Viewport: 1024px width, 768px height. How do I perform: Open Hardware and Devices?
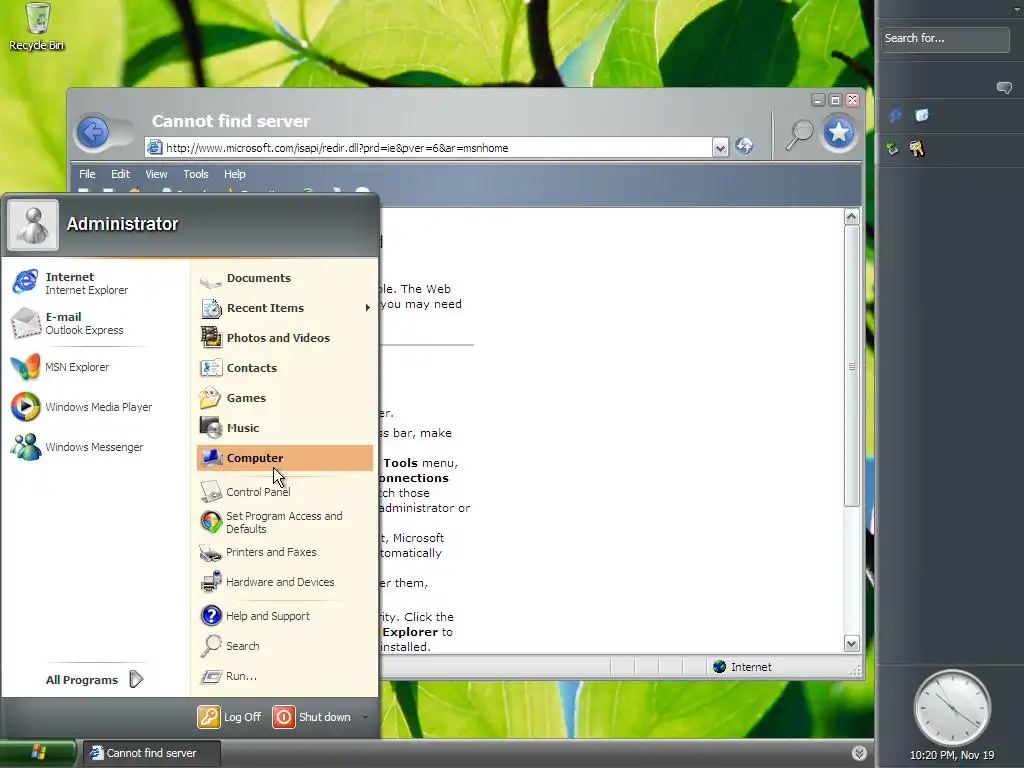point(285,582)
